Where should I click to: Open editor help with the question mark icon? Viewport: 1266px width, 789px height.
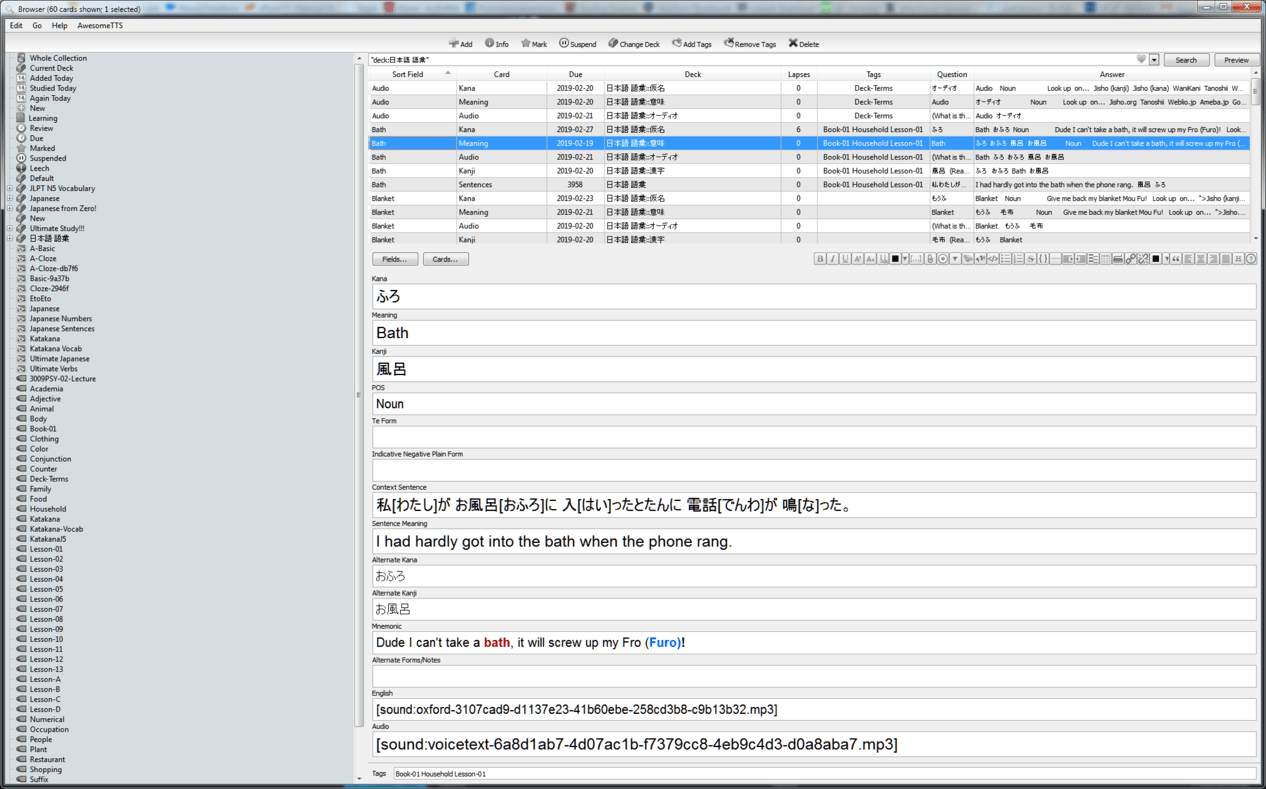point(1250,259)
